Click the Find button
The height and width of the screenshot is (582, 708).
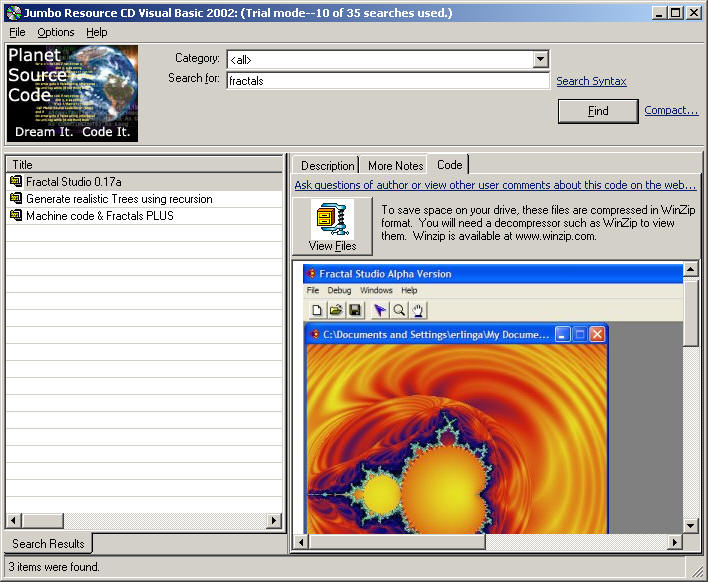point(598,111)
